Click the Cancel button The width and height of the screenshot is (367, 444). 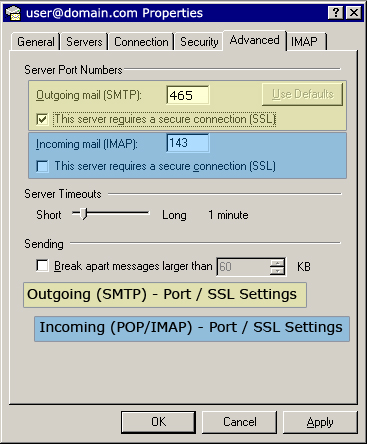point(240,422)
